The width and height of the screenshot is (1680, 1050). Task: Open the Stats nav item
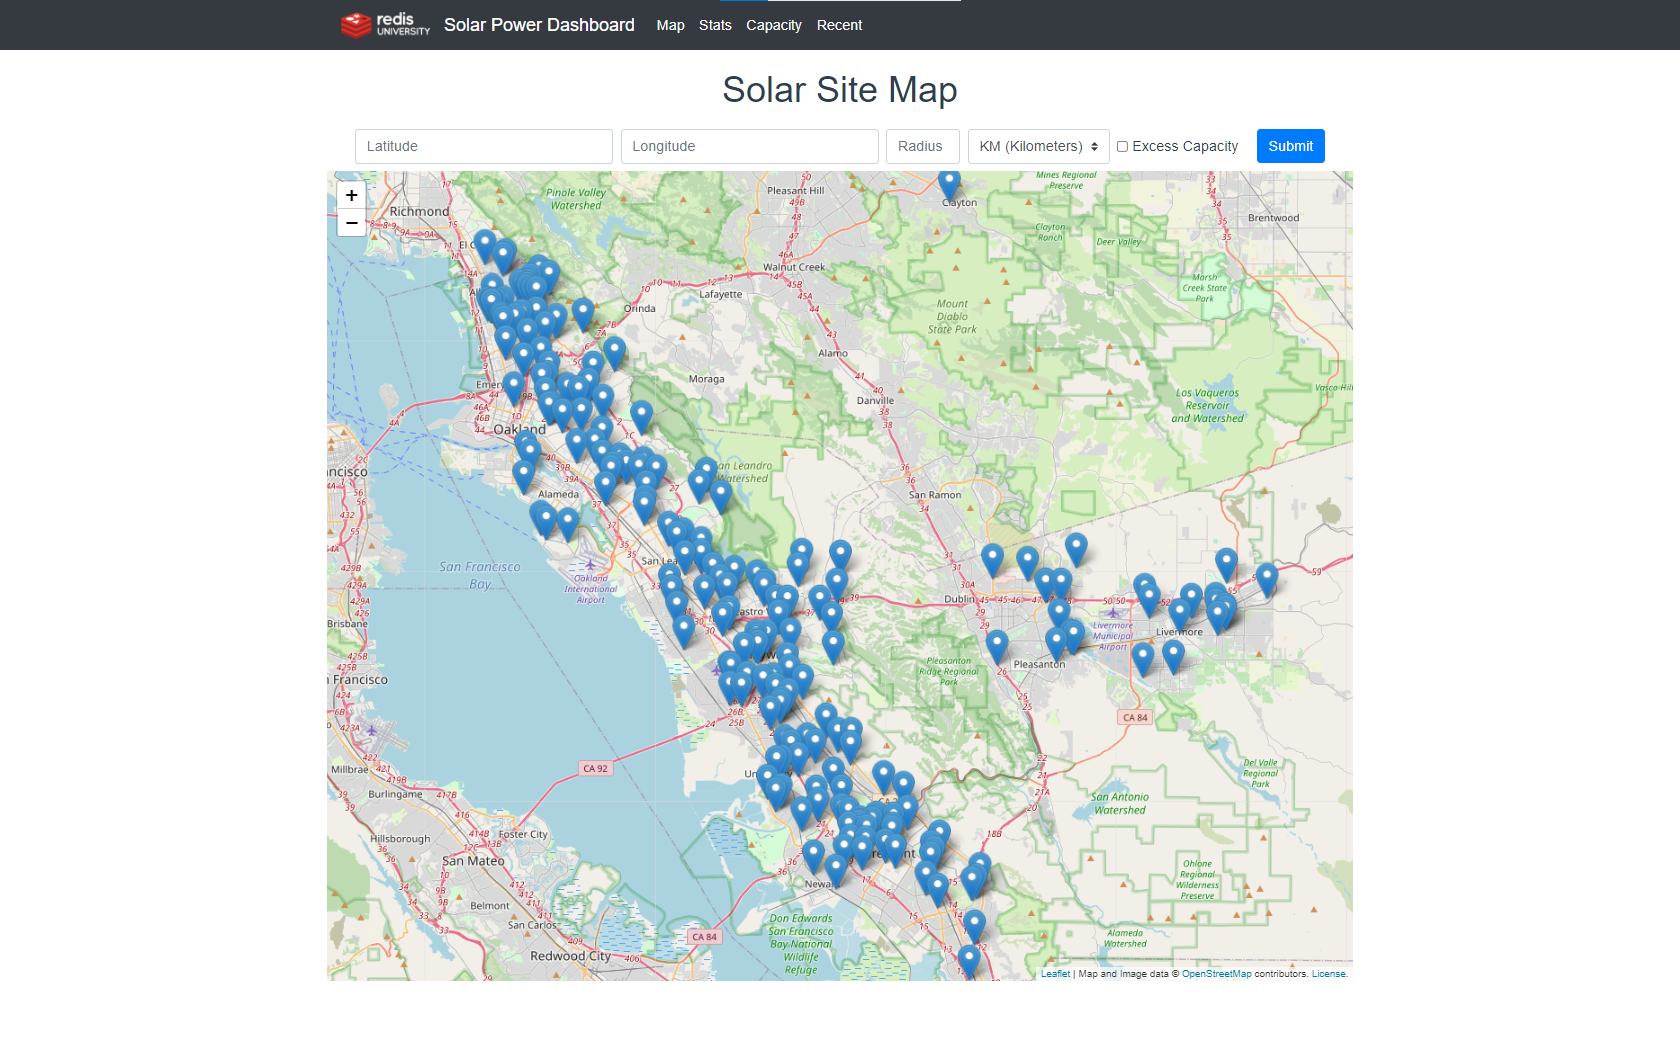coord(715,25)
